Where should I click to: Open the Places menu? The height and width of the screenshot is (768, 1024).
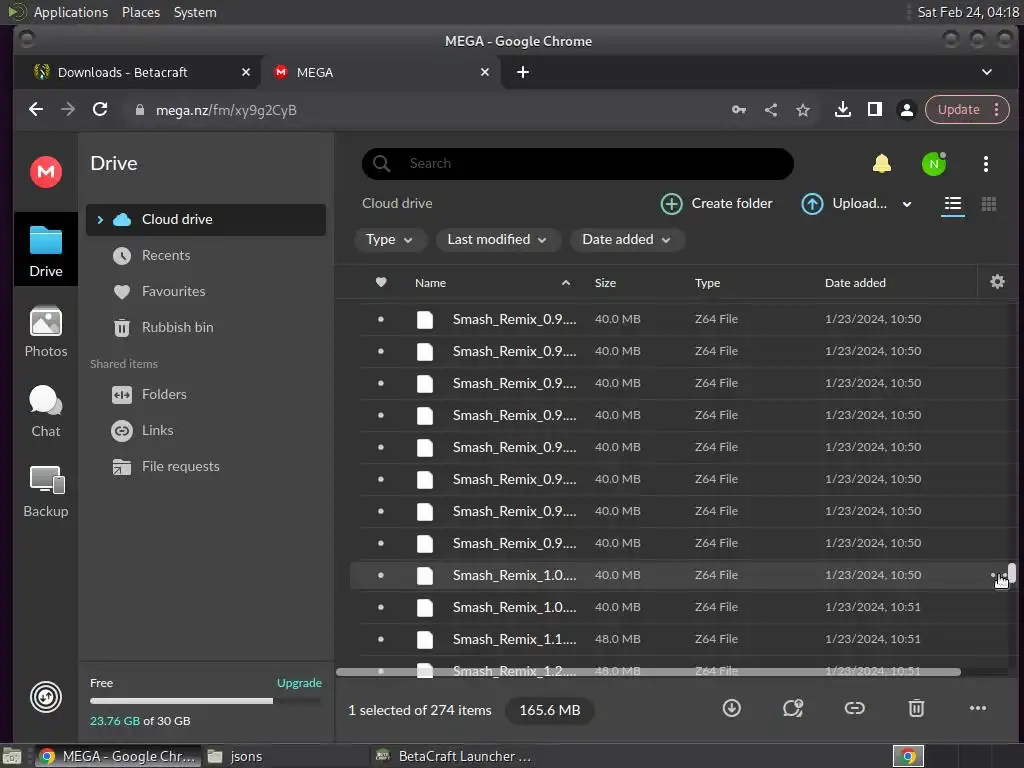(140, 12)
